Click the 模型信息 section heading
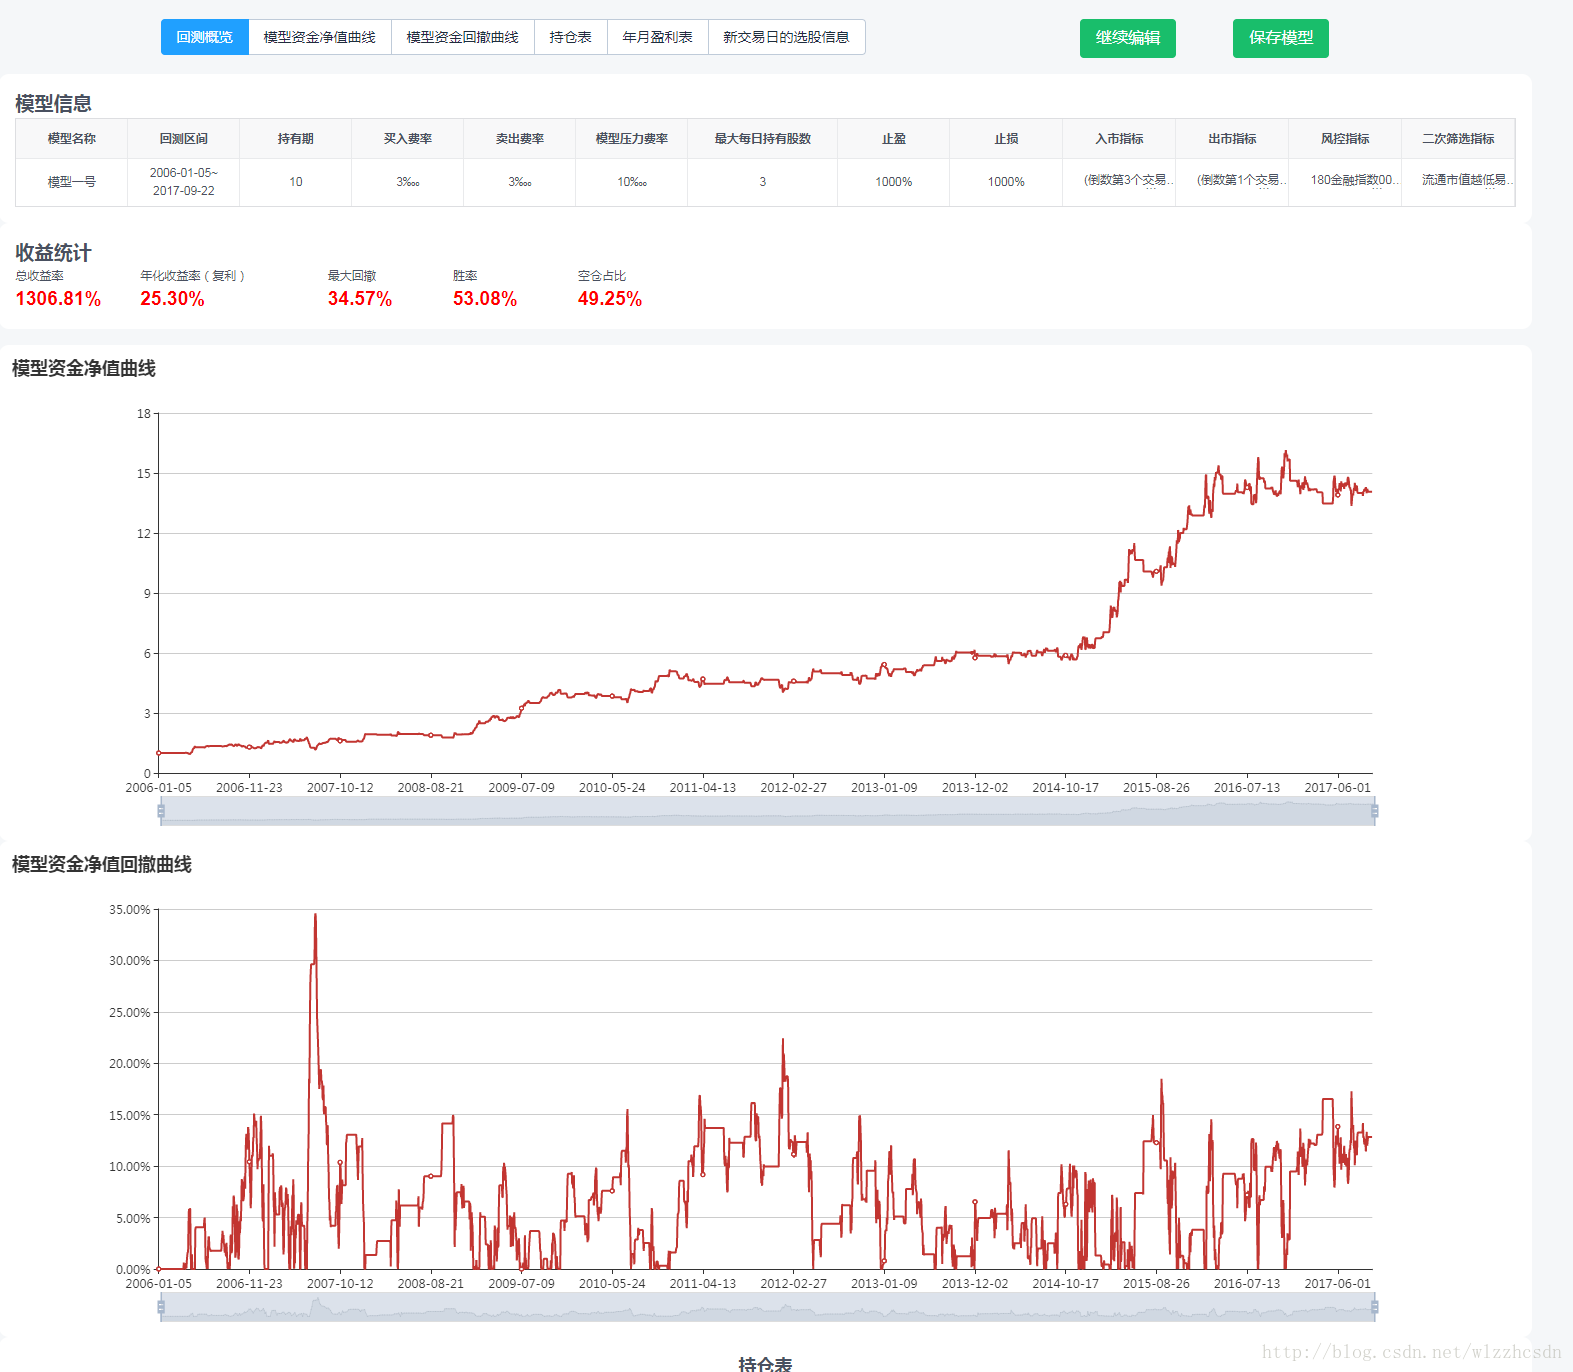The width and height of the screenshot is (1573, 1372). click(x=53, y=104)
